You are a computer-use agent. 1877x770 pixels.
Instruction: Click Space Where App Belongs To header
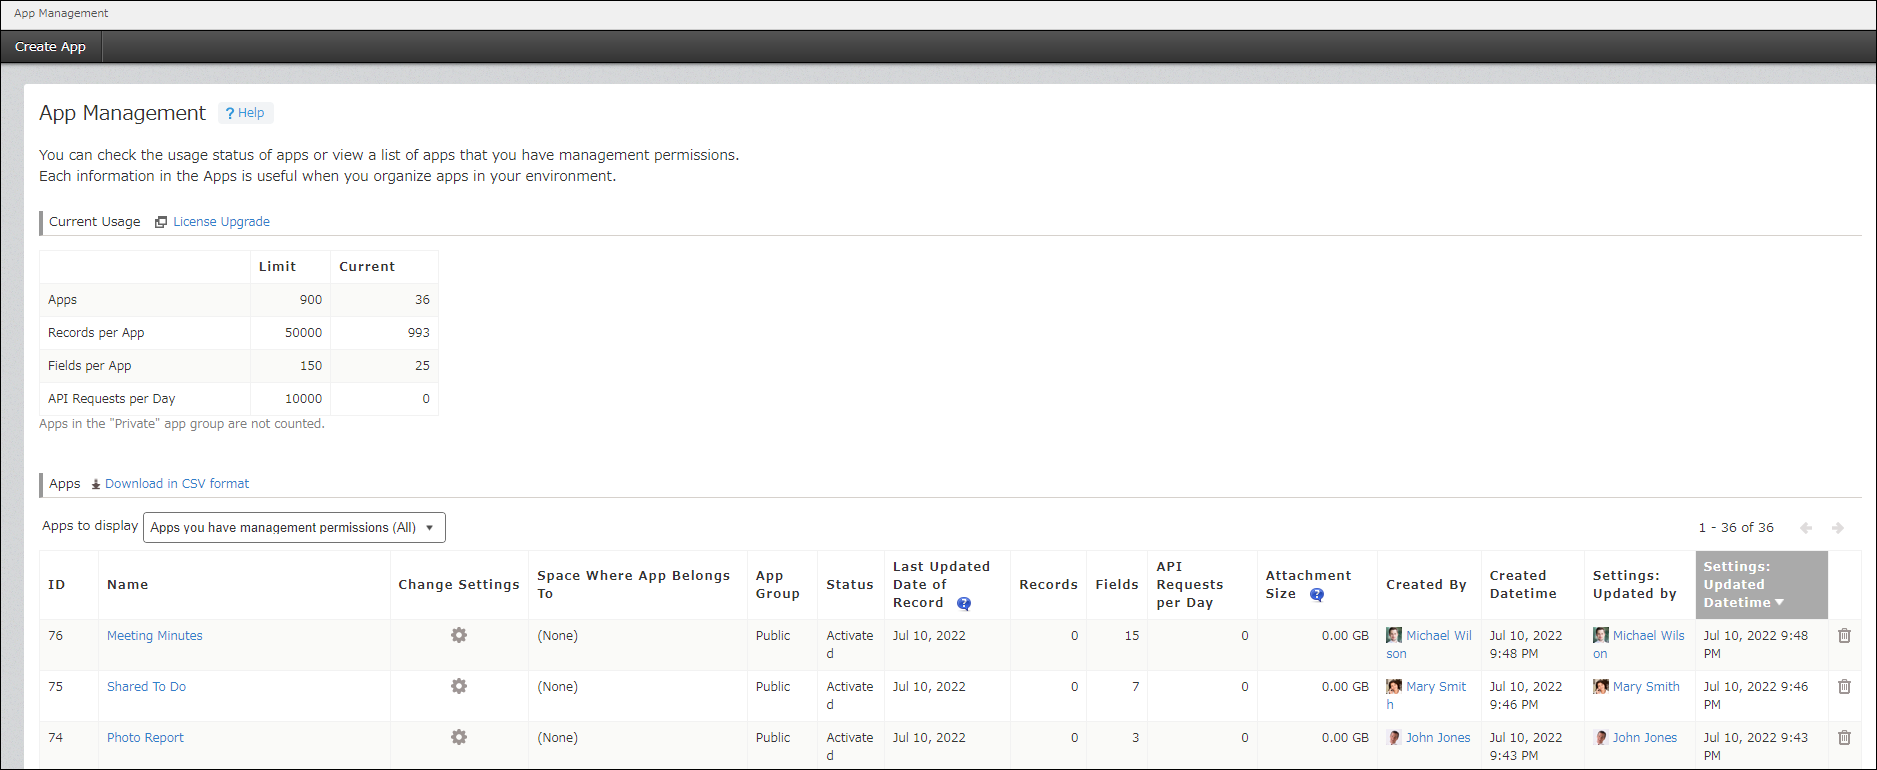pyautogui.click(x=638, y=585)
